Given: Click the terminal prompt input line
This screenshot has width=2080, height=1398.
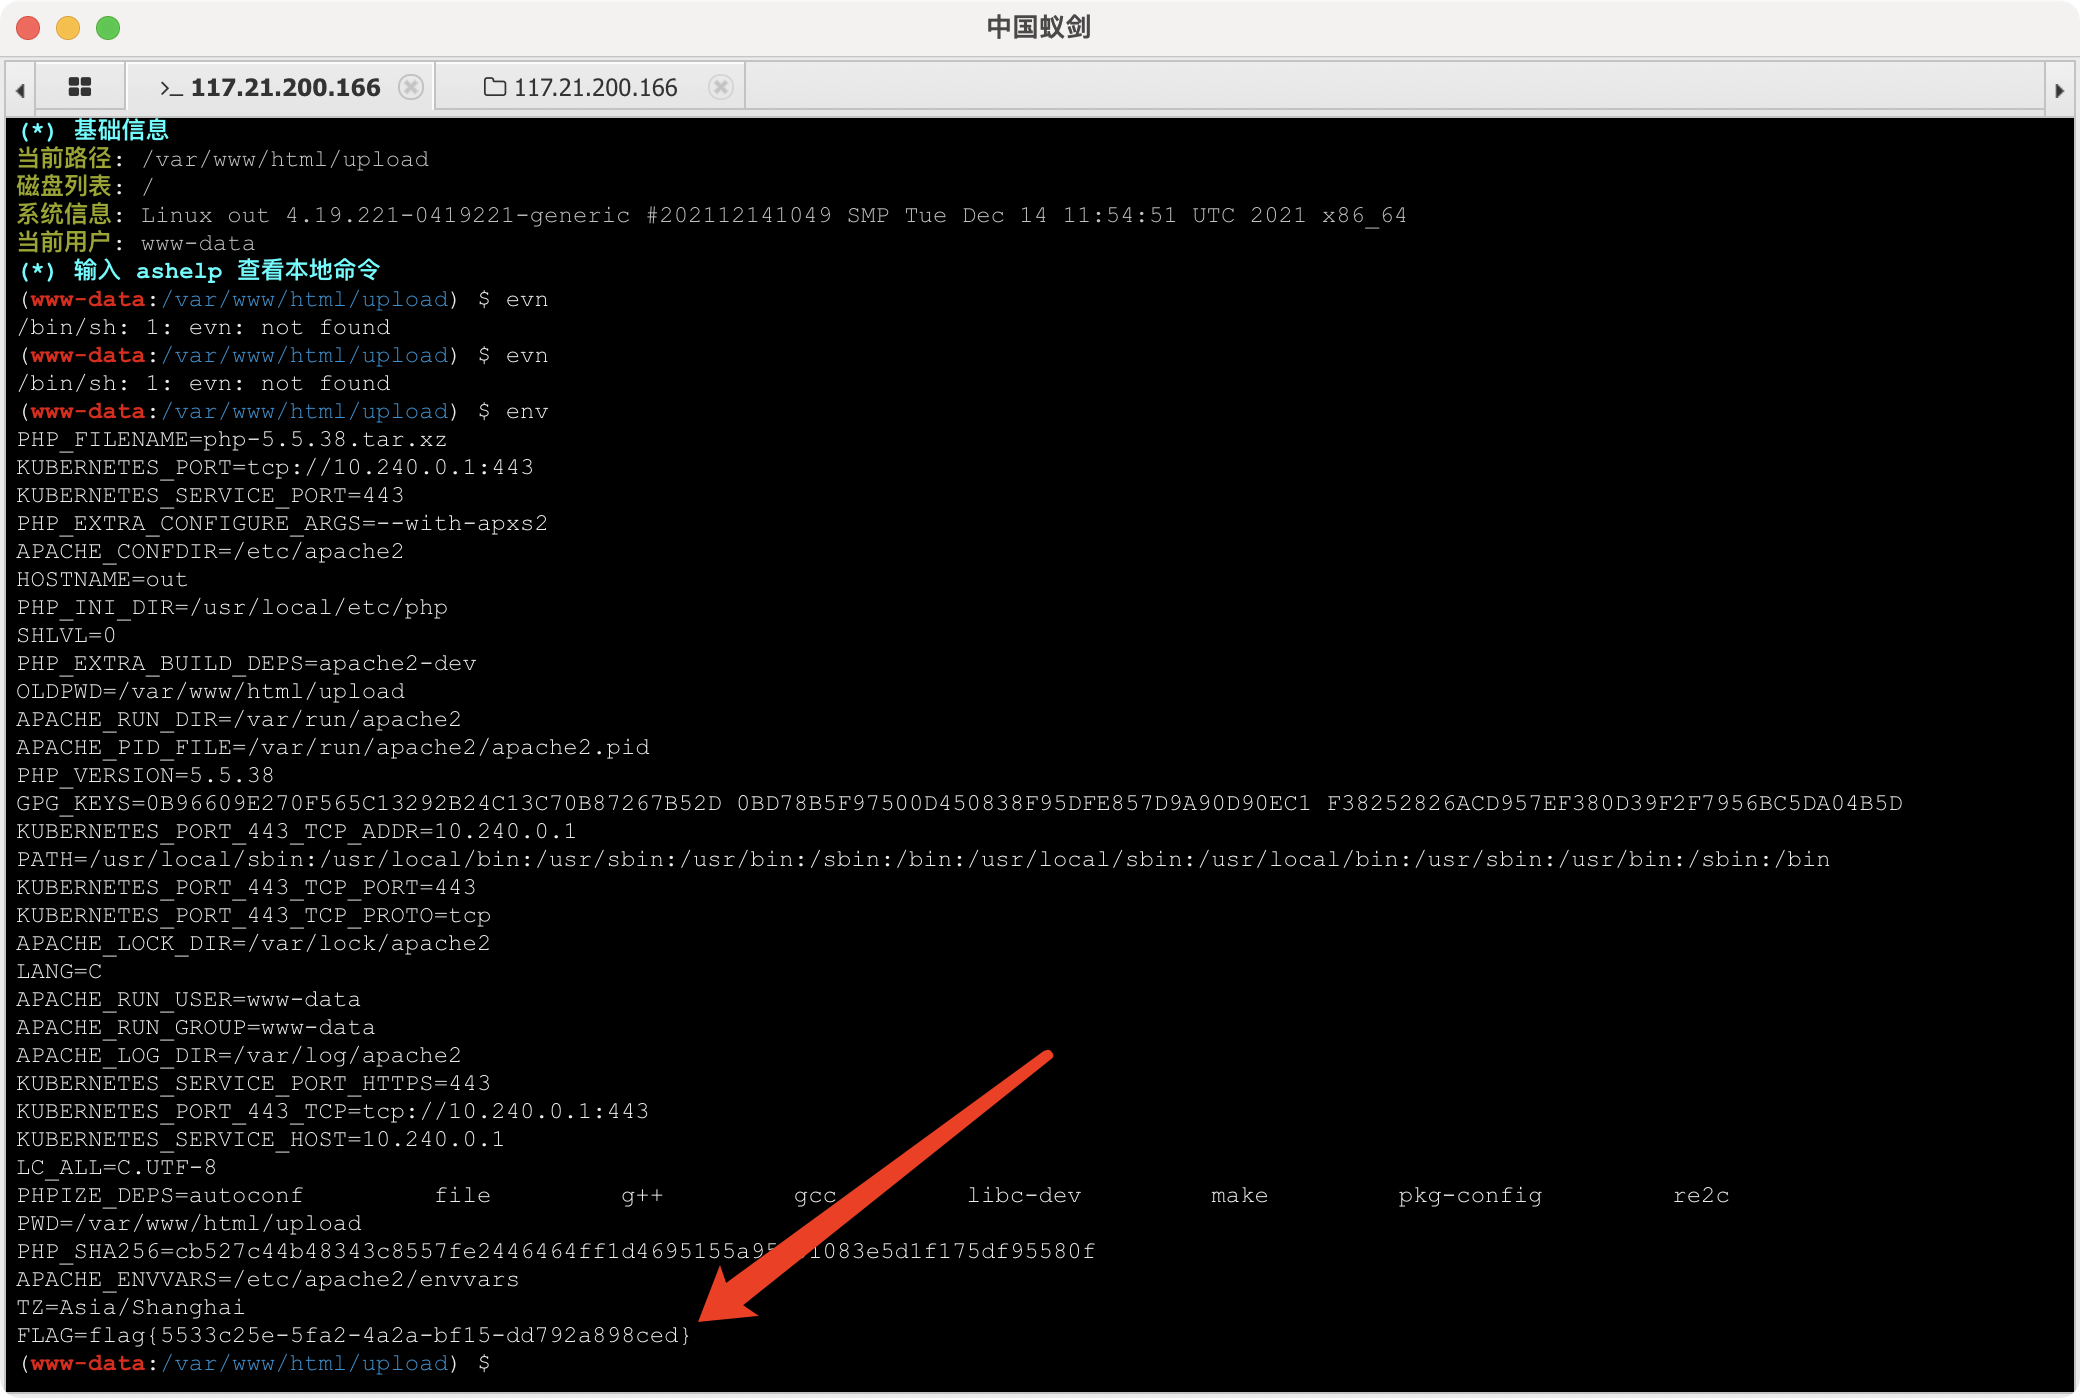Looking at the screenshot, I should tap(254, 1363).
